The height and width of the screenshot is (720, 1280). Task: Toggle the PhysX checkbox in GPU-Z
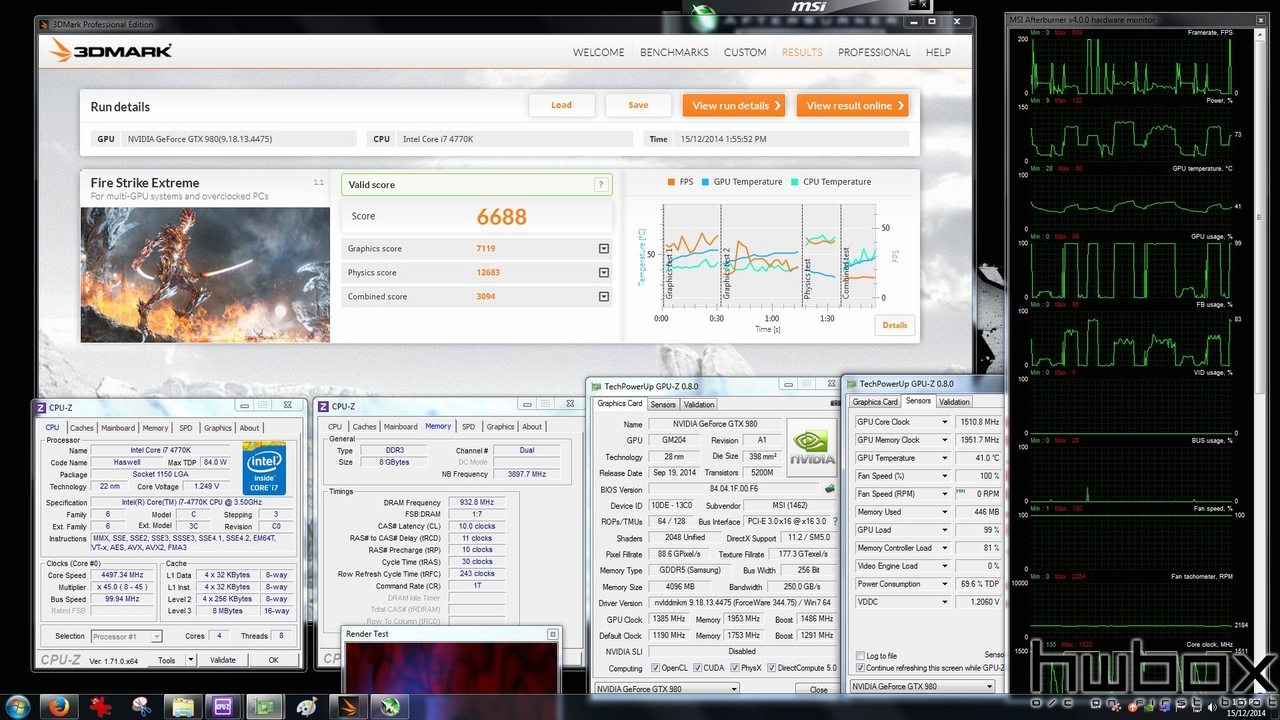(734, 668)
